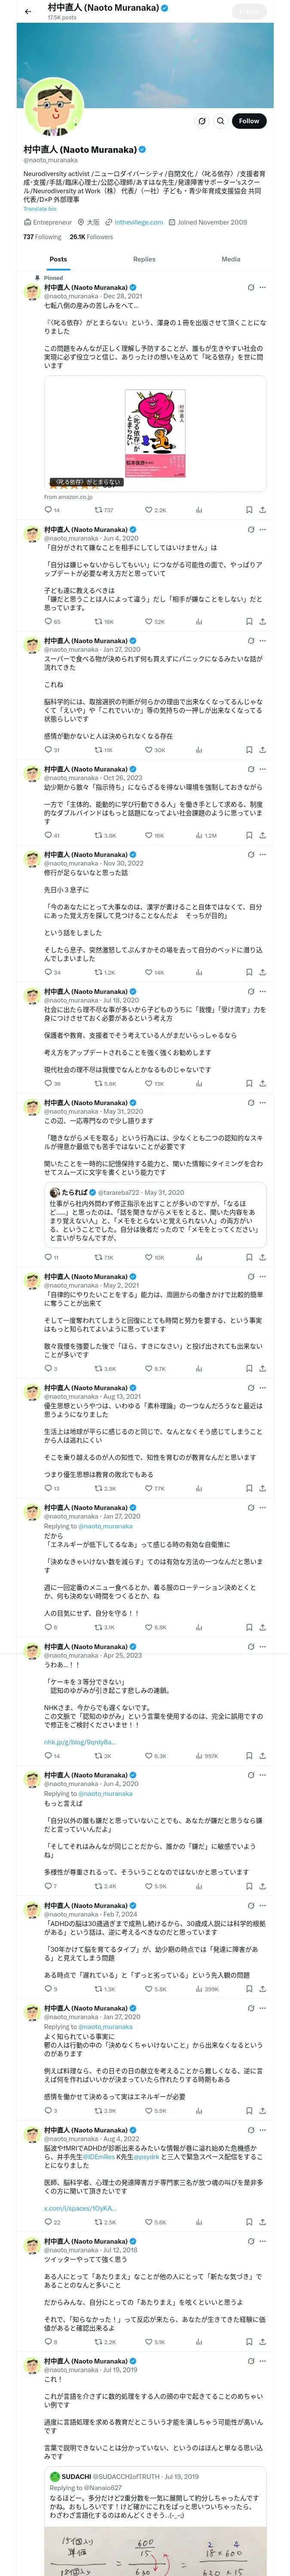Image resolution: width=290 pixels, height=2576 pixels.
Task: Switch to the Replies tab
Action: click(x=144, y=259)
